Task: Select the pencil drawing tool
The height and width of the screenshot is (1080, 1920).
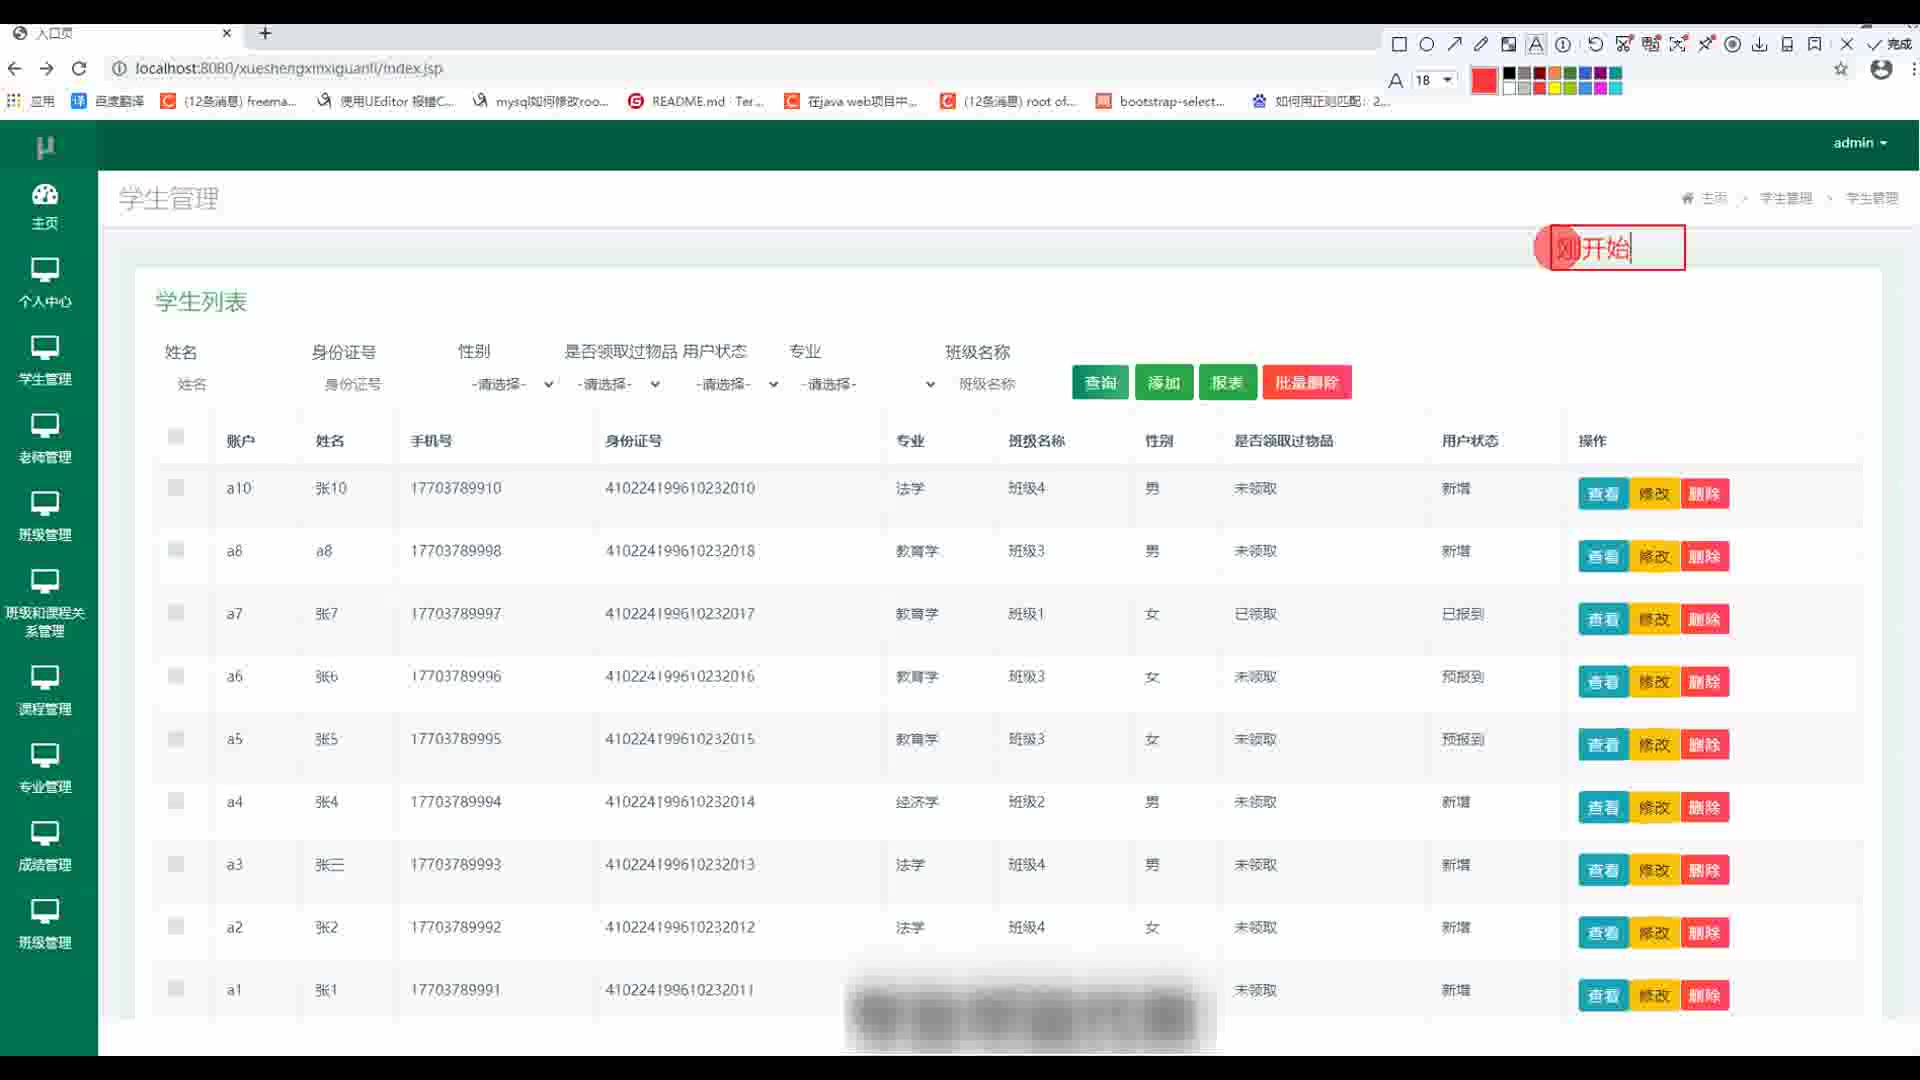Action: [1481, 44]
